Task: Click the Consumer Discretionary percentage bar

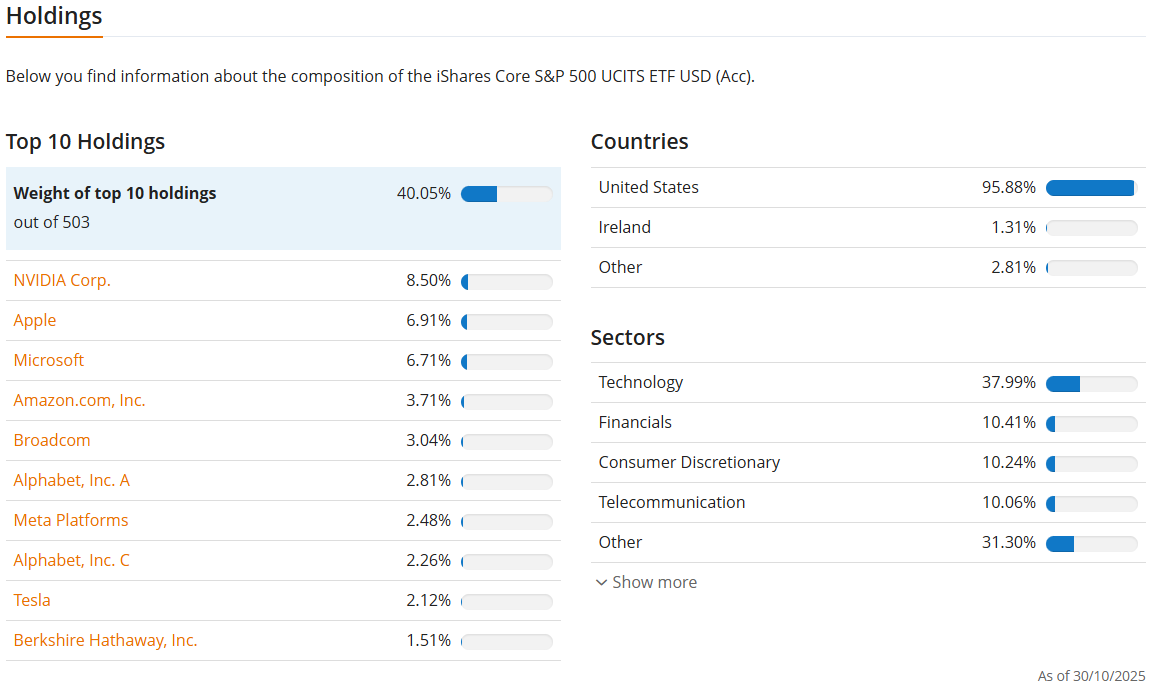Action: click(x=1092, y=463)
